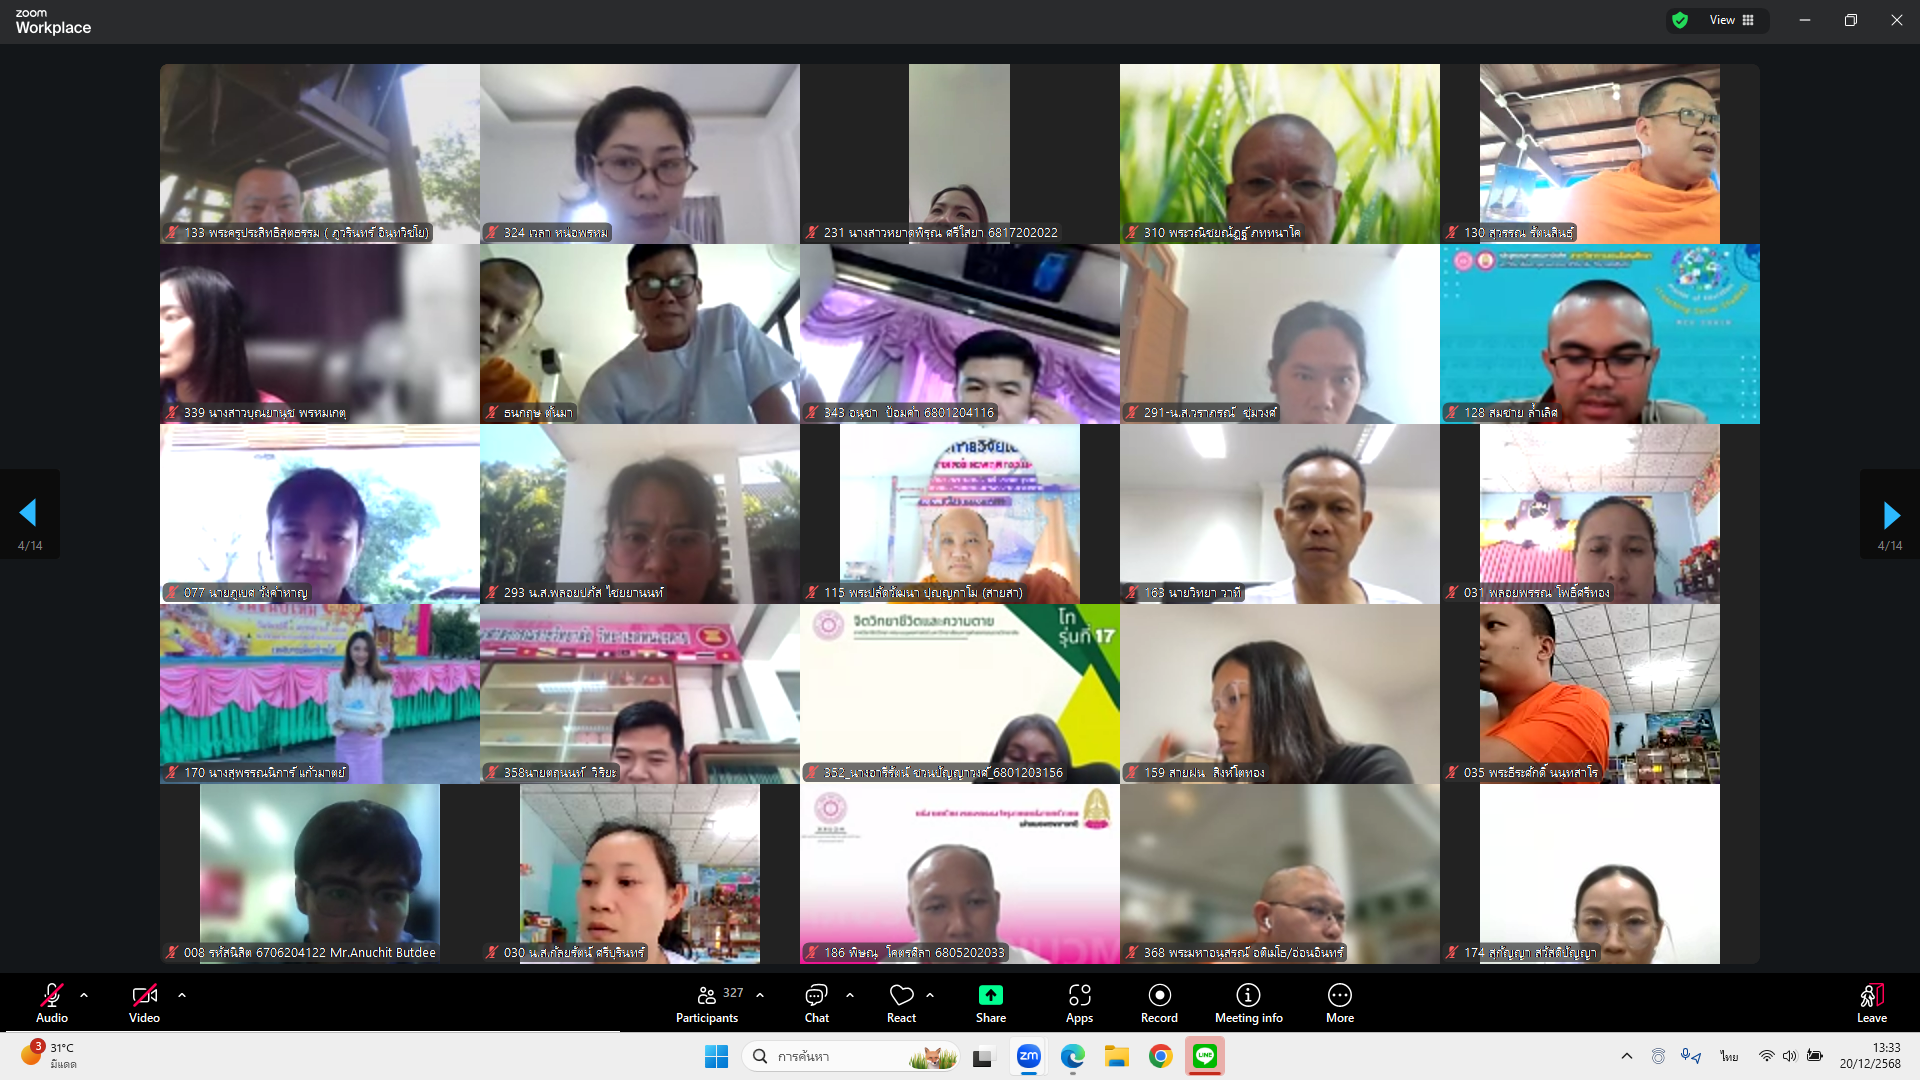Open the View layout menu
Viewport: 1920px width, 1080px height.
point(1732,20)
